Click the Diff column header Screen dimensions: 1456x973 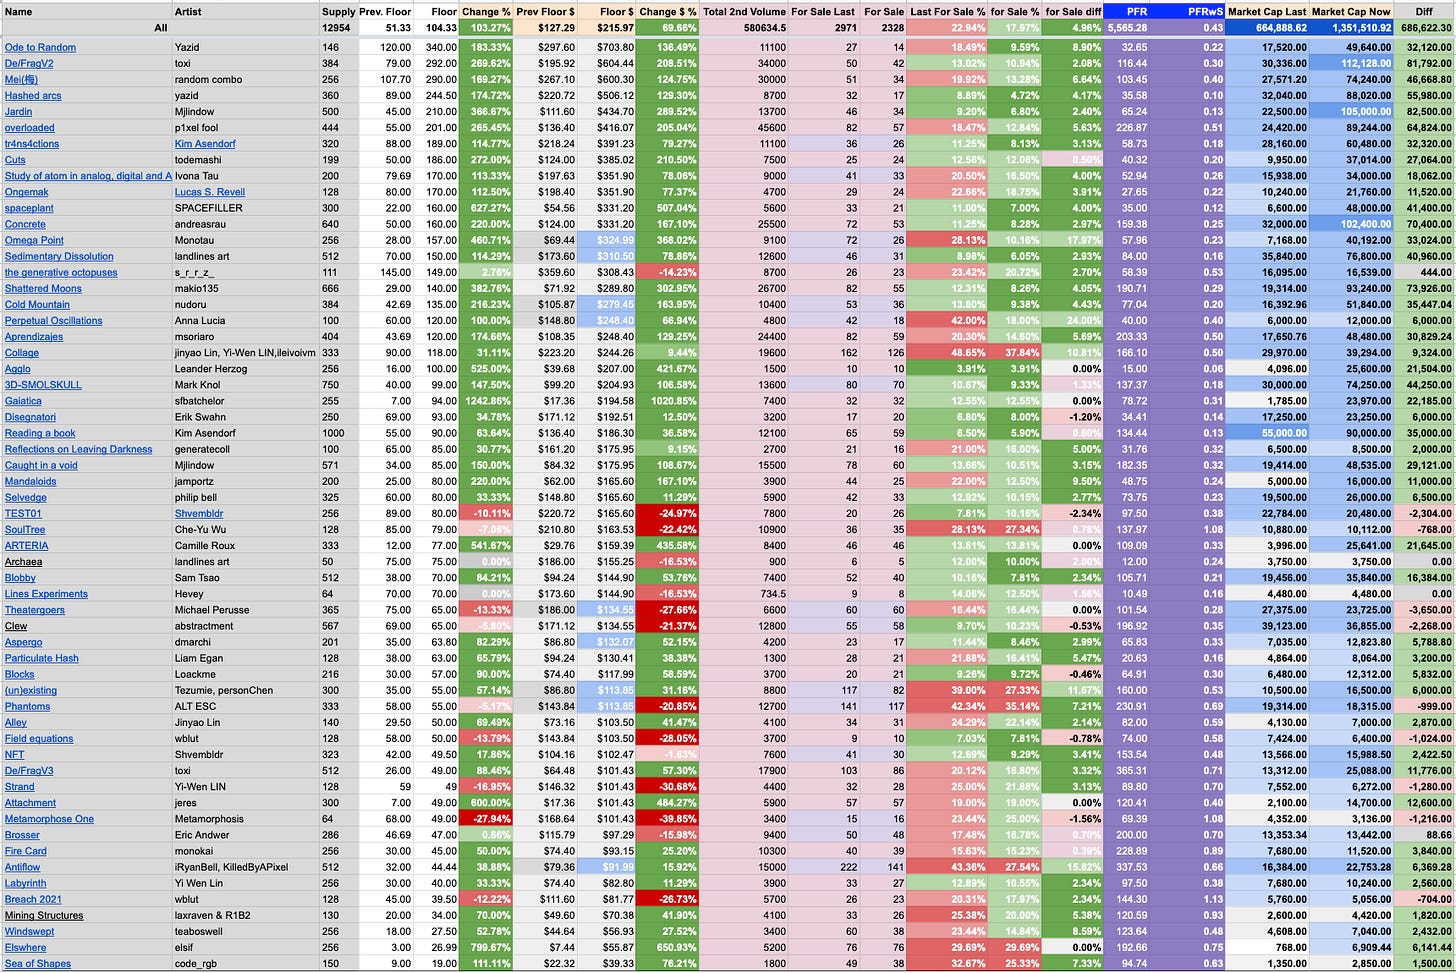pos(1424,11)
